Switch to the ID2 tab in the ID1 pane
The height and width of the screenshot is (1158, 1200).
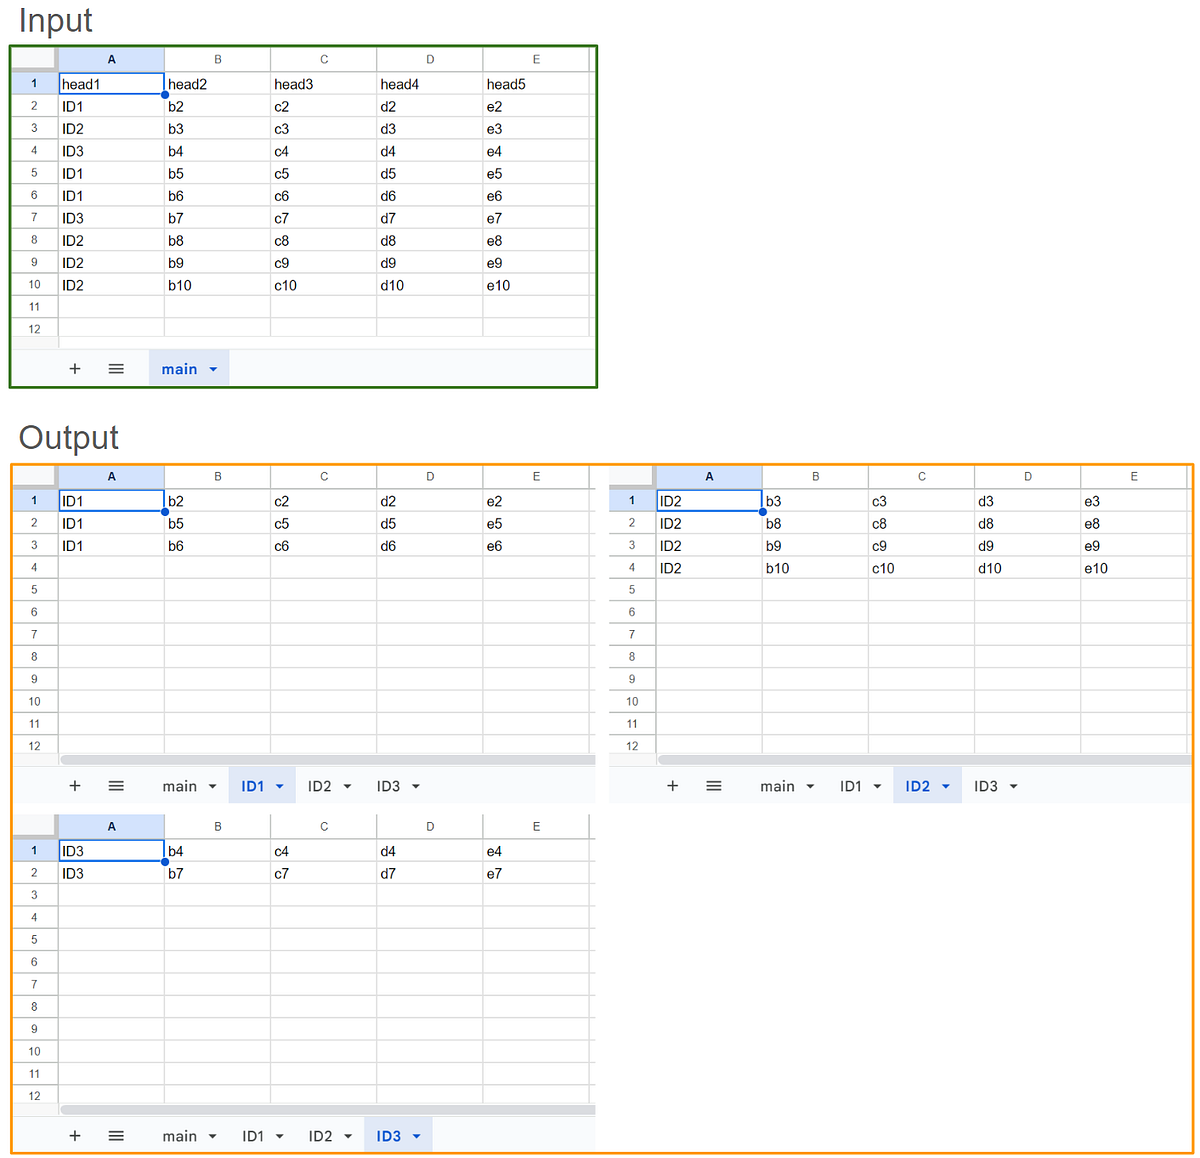pos(322,785)
